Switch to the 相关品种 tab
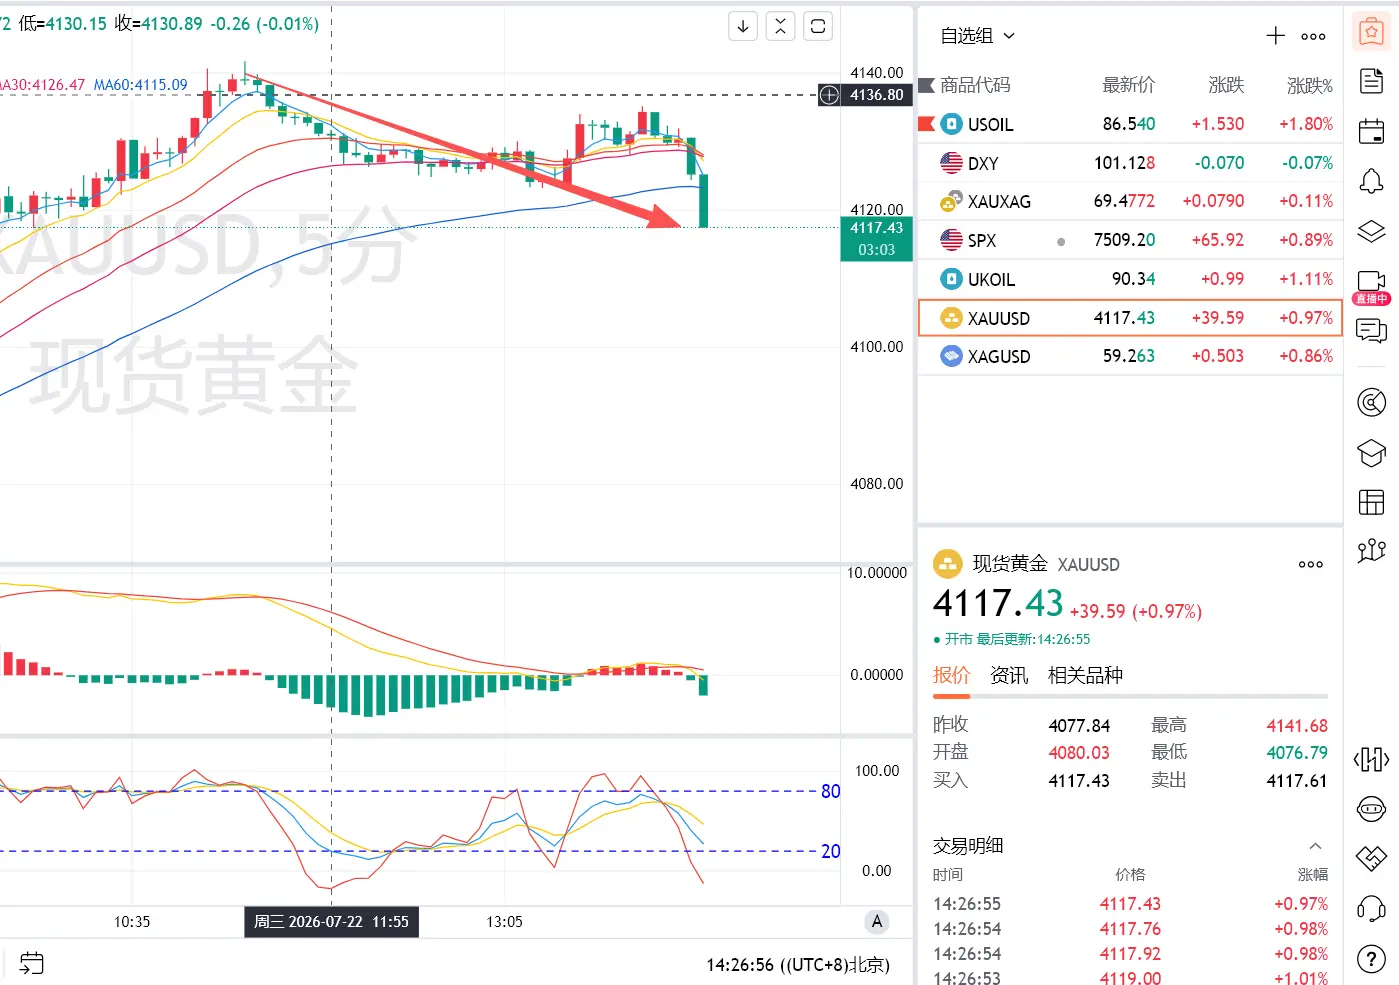 pyautogui.click(x=1085, y=675)
